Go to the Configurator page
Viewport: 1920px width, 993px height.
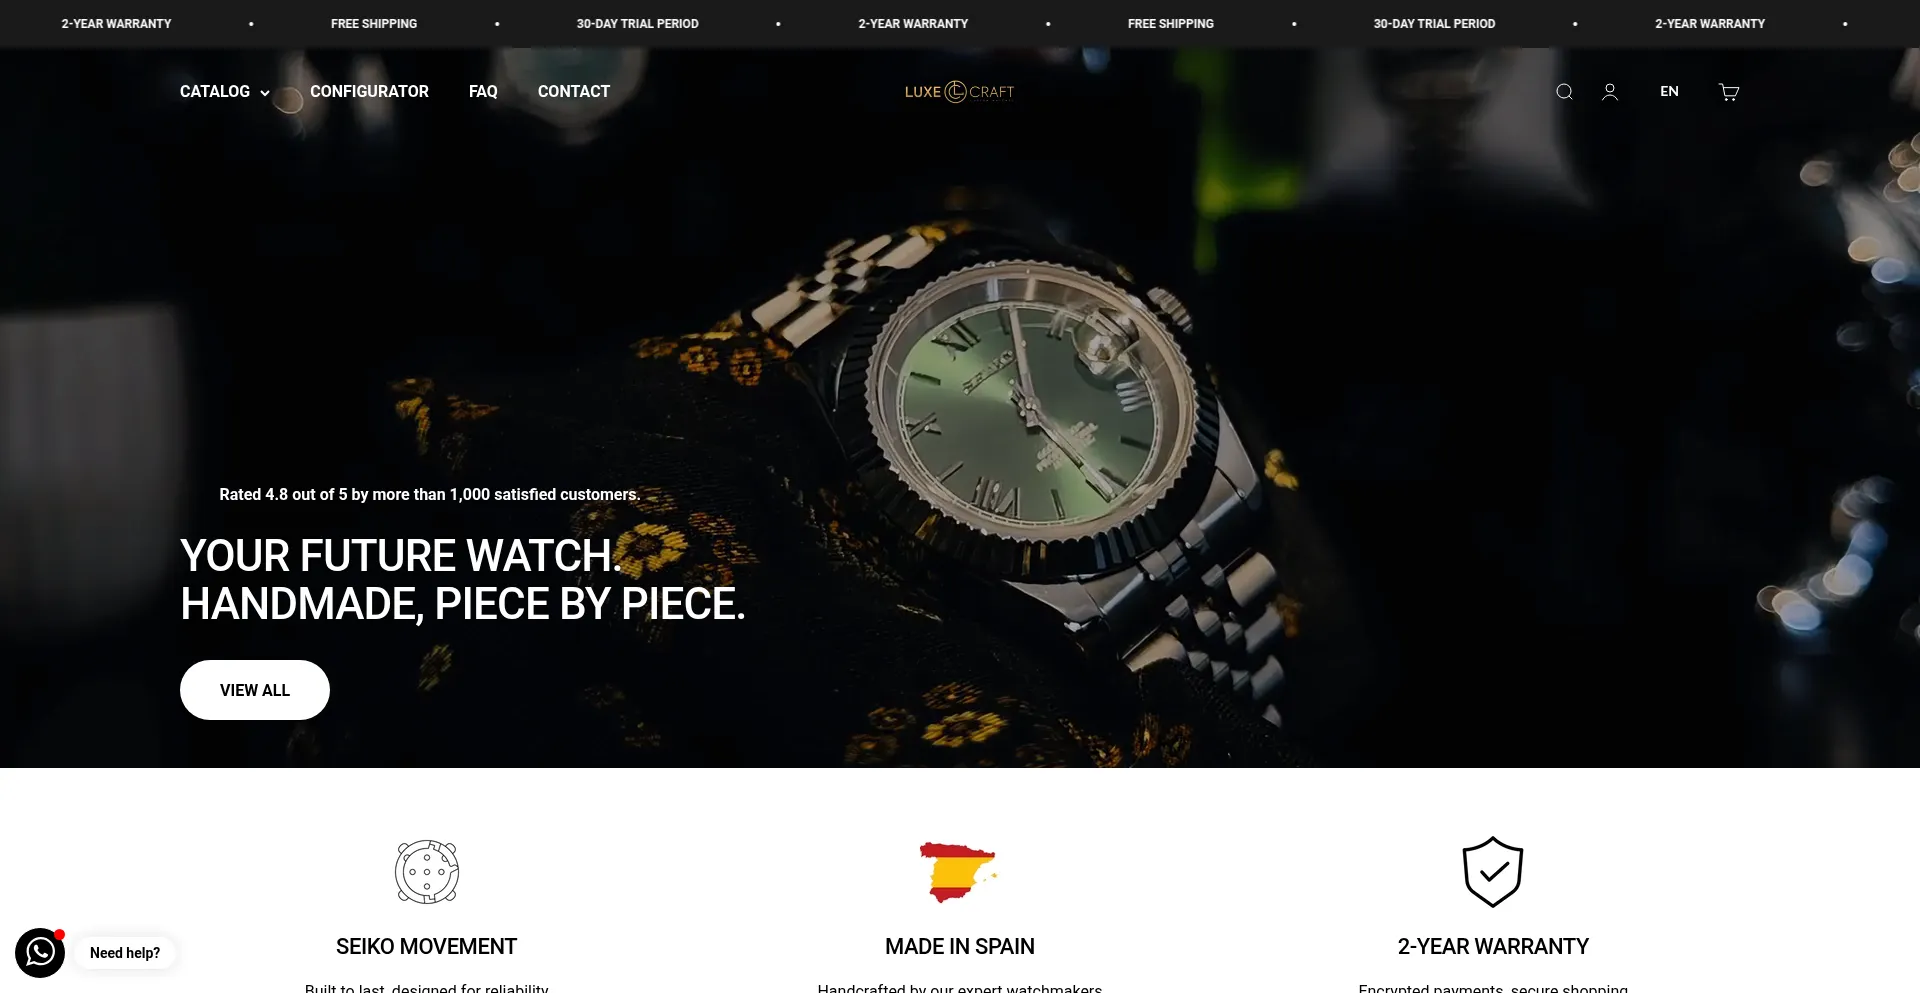[369, 92]
